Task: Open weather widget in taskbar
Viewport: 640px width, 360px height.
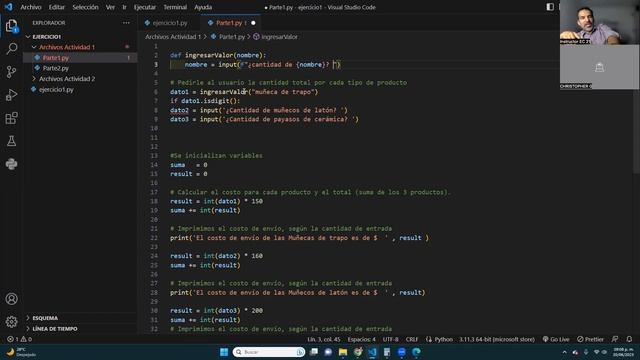Action: [21, 352]
